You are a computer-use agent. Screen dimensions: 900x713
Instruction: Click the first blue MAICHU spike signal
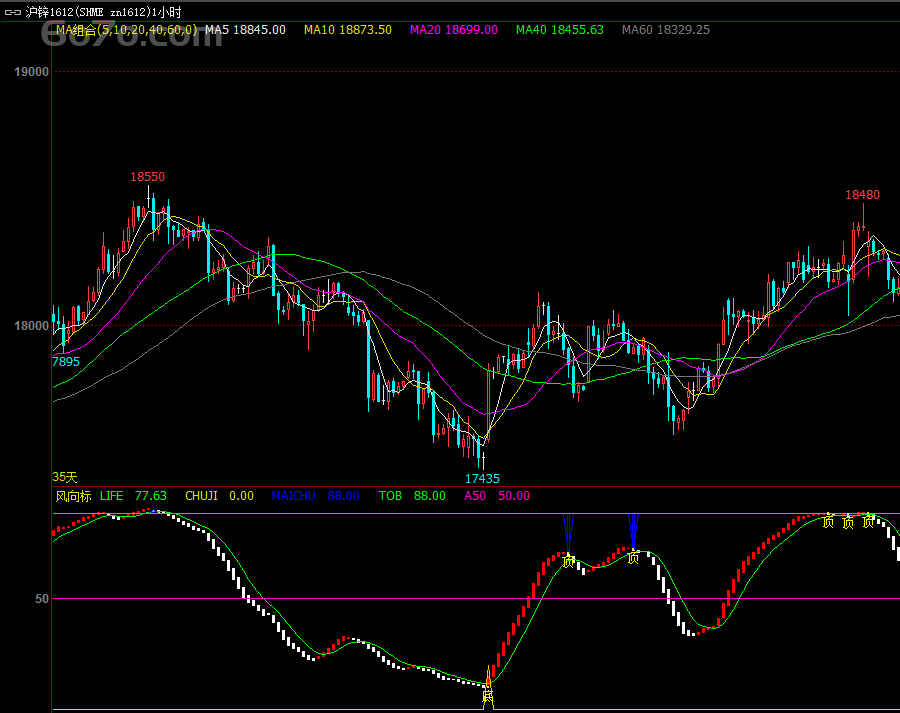[568, 533]
